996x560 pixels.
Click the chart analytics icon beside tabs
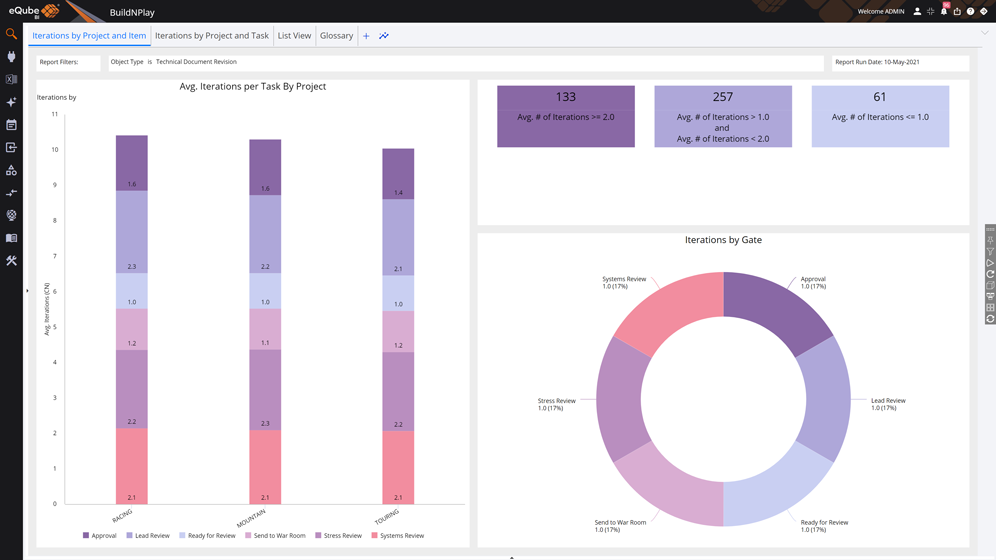coord(384,36)
